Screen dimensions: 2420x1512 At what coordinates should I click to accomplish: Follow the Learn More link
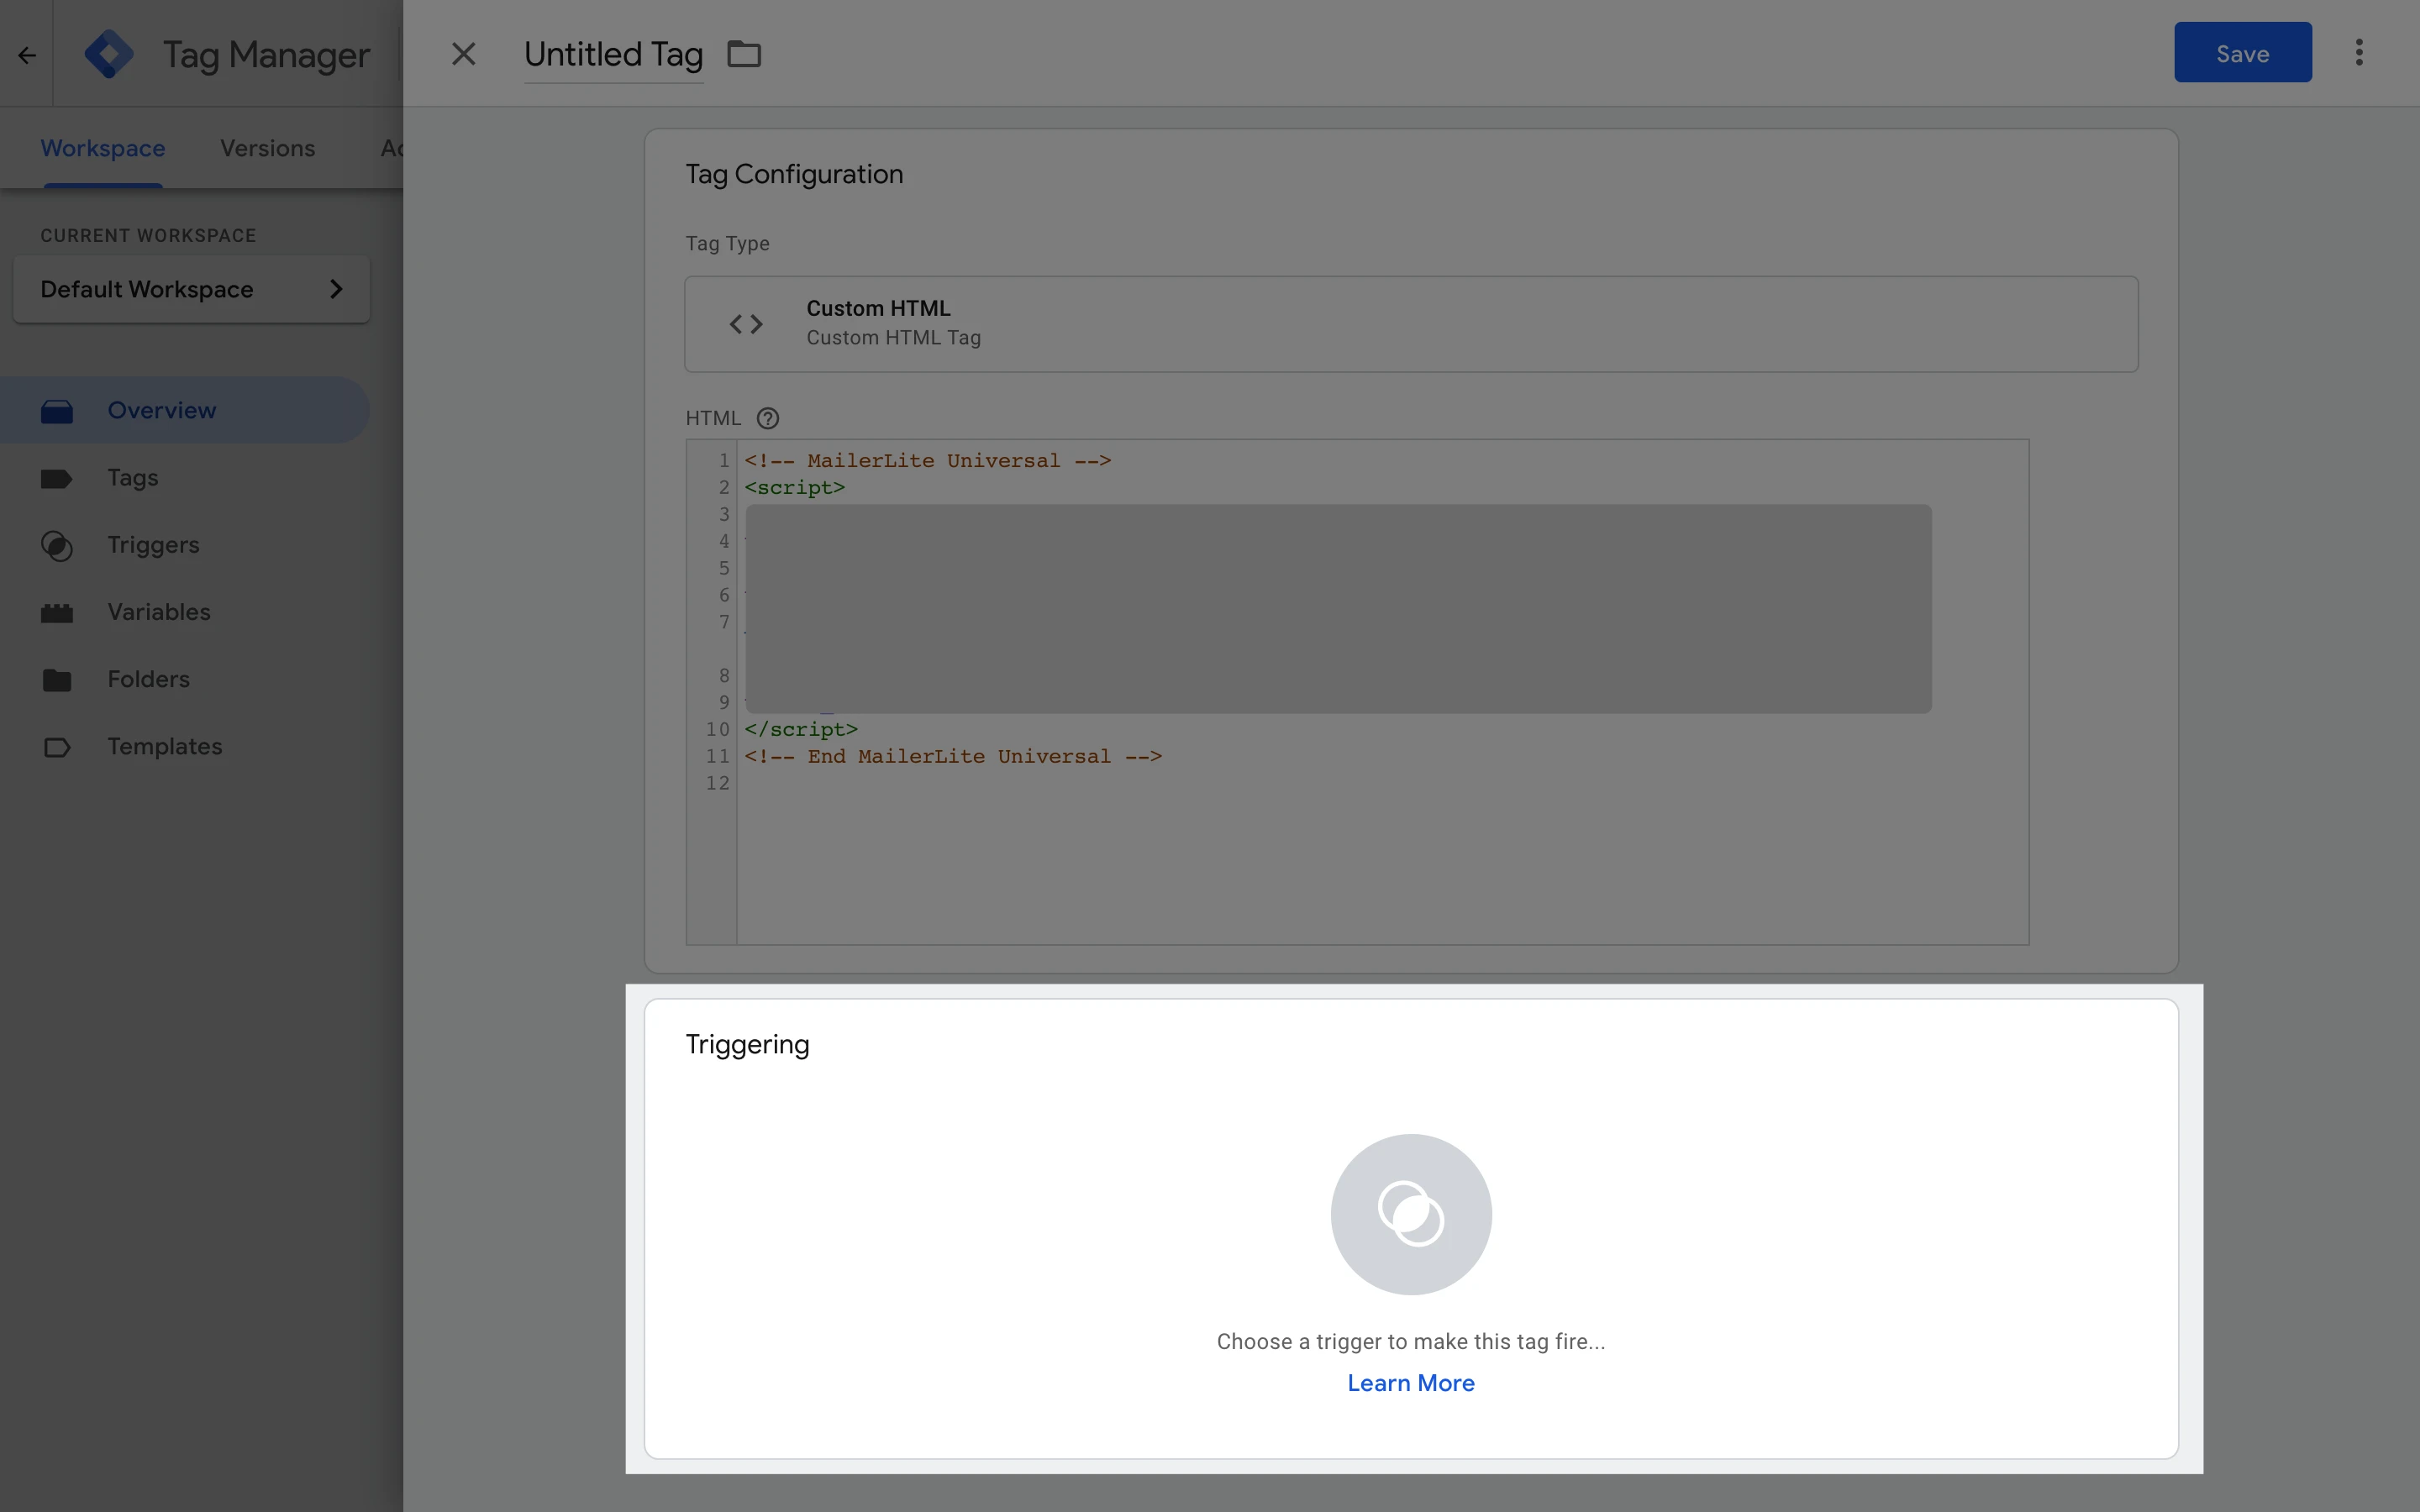pyautogui.click(x=1410, y=1383)
